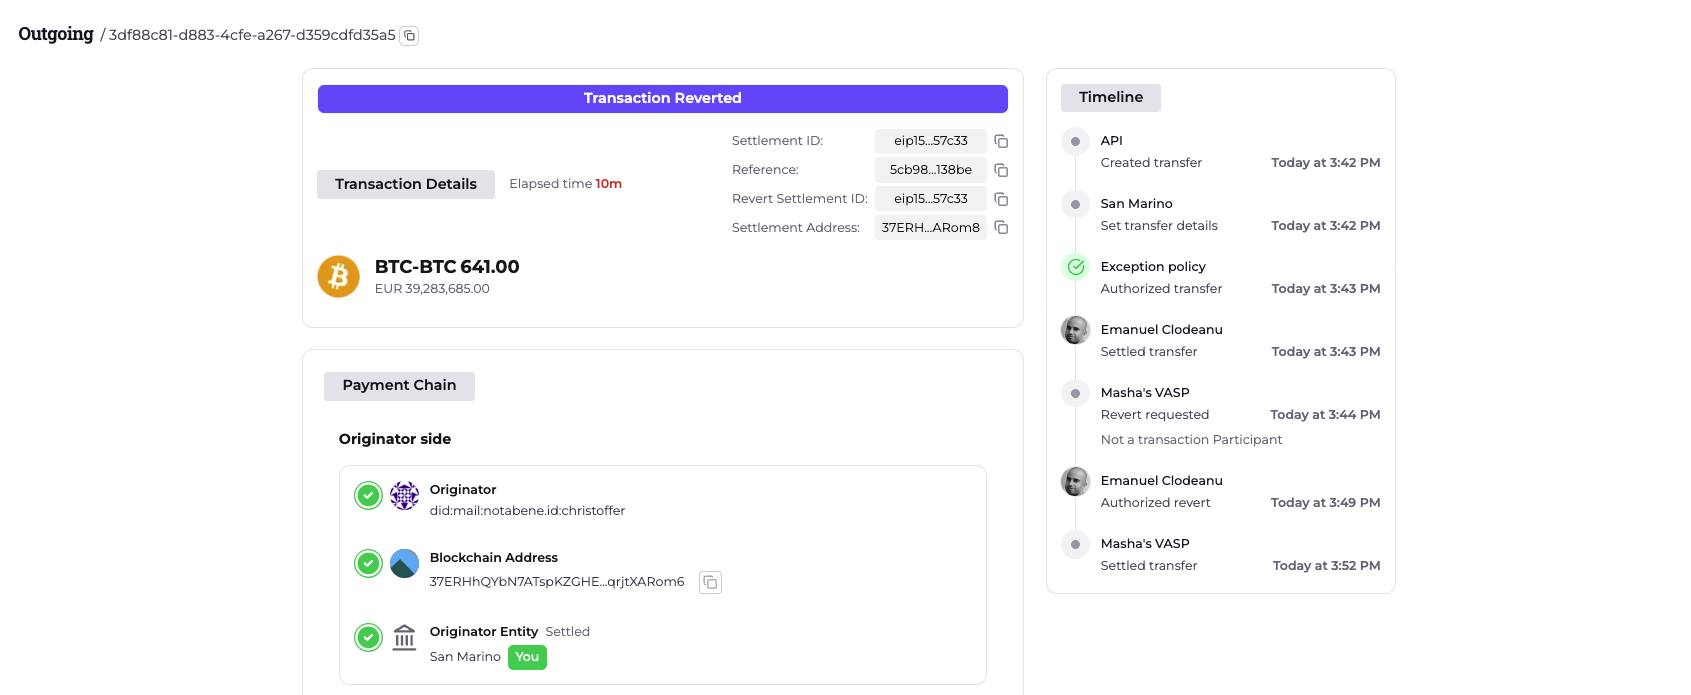Click the Authorized transfer timeline entry
Viewport: 1691px width, 695px height.
pos(1161,289)
